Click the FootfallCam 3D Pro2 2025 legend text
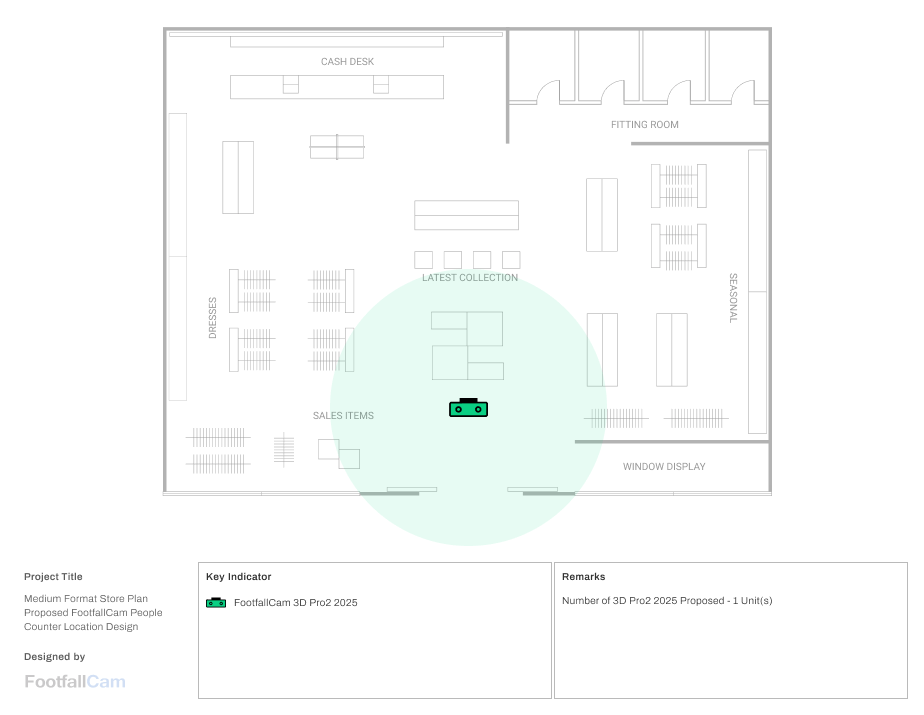The width and height of the screenshot is (924, 715). (295, 603)
